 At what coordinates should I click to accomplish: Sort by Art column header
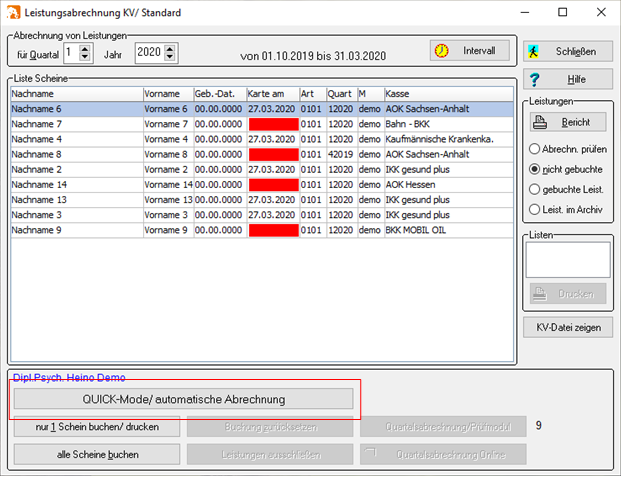(x=313, y=94)
